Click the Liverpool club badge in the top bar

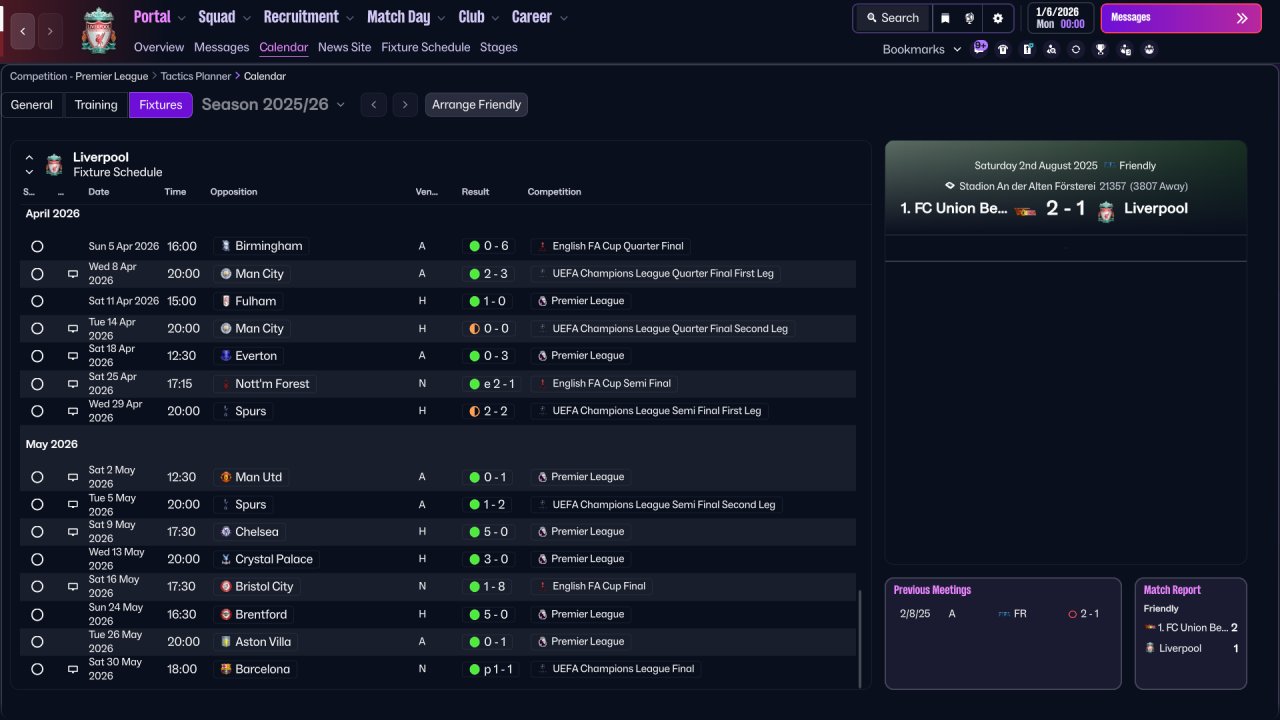click(x=98, y=31)
